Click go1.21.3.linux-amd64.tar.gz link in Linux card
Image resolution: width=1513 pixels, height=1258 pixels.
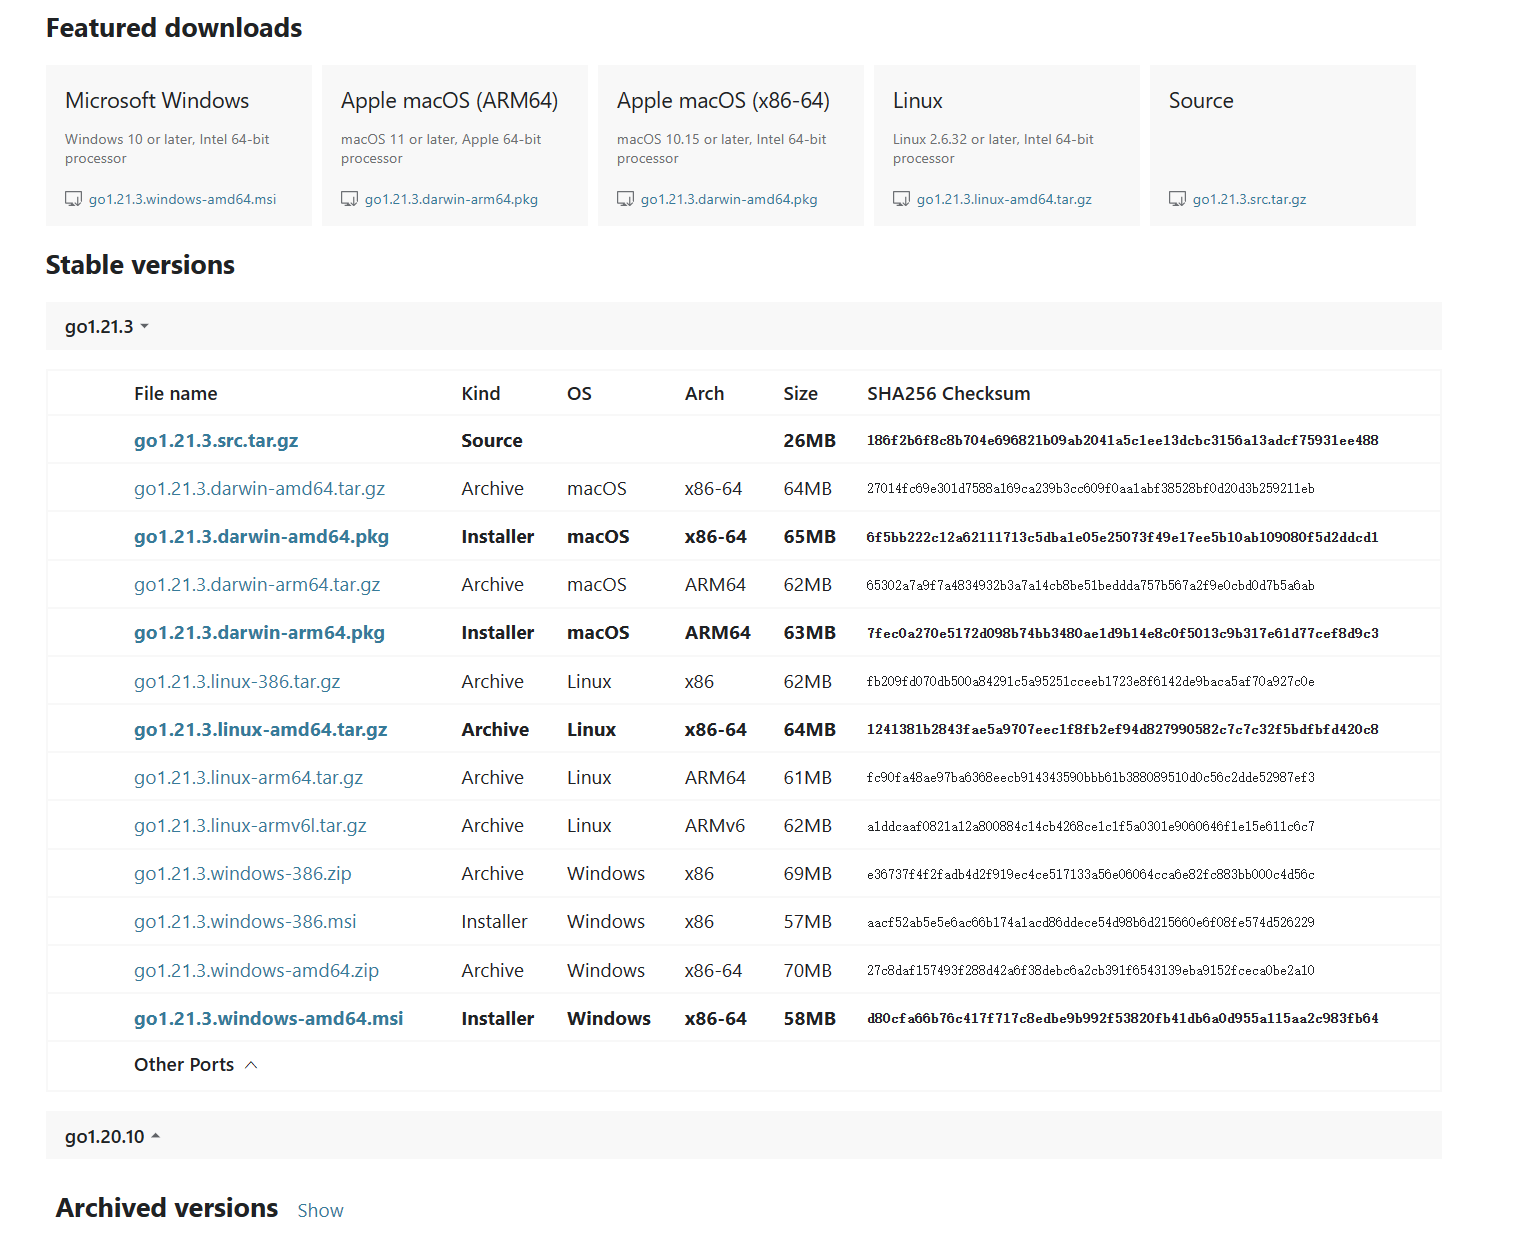pyautogui.click(x=1004, y=199)
